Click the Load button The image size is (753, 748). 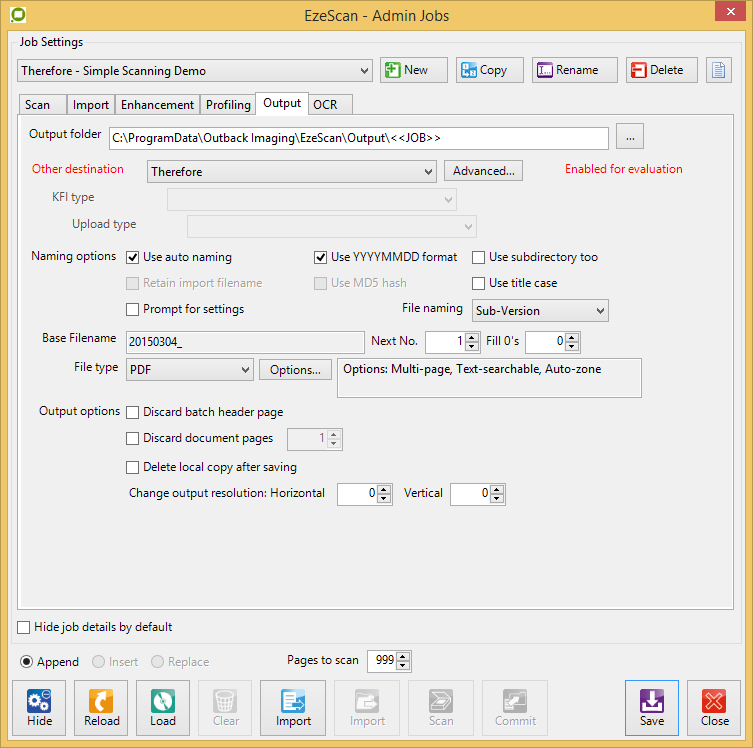point(163,708)
